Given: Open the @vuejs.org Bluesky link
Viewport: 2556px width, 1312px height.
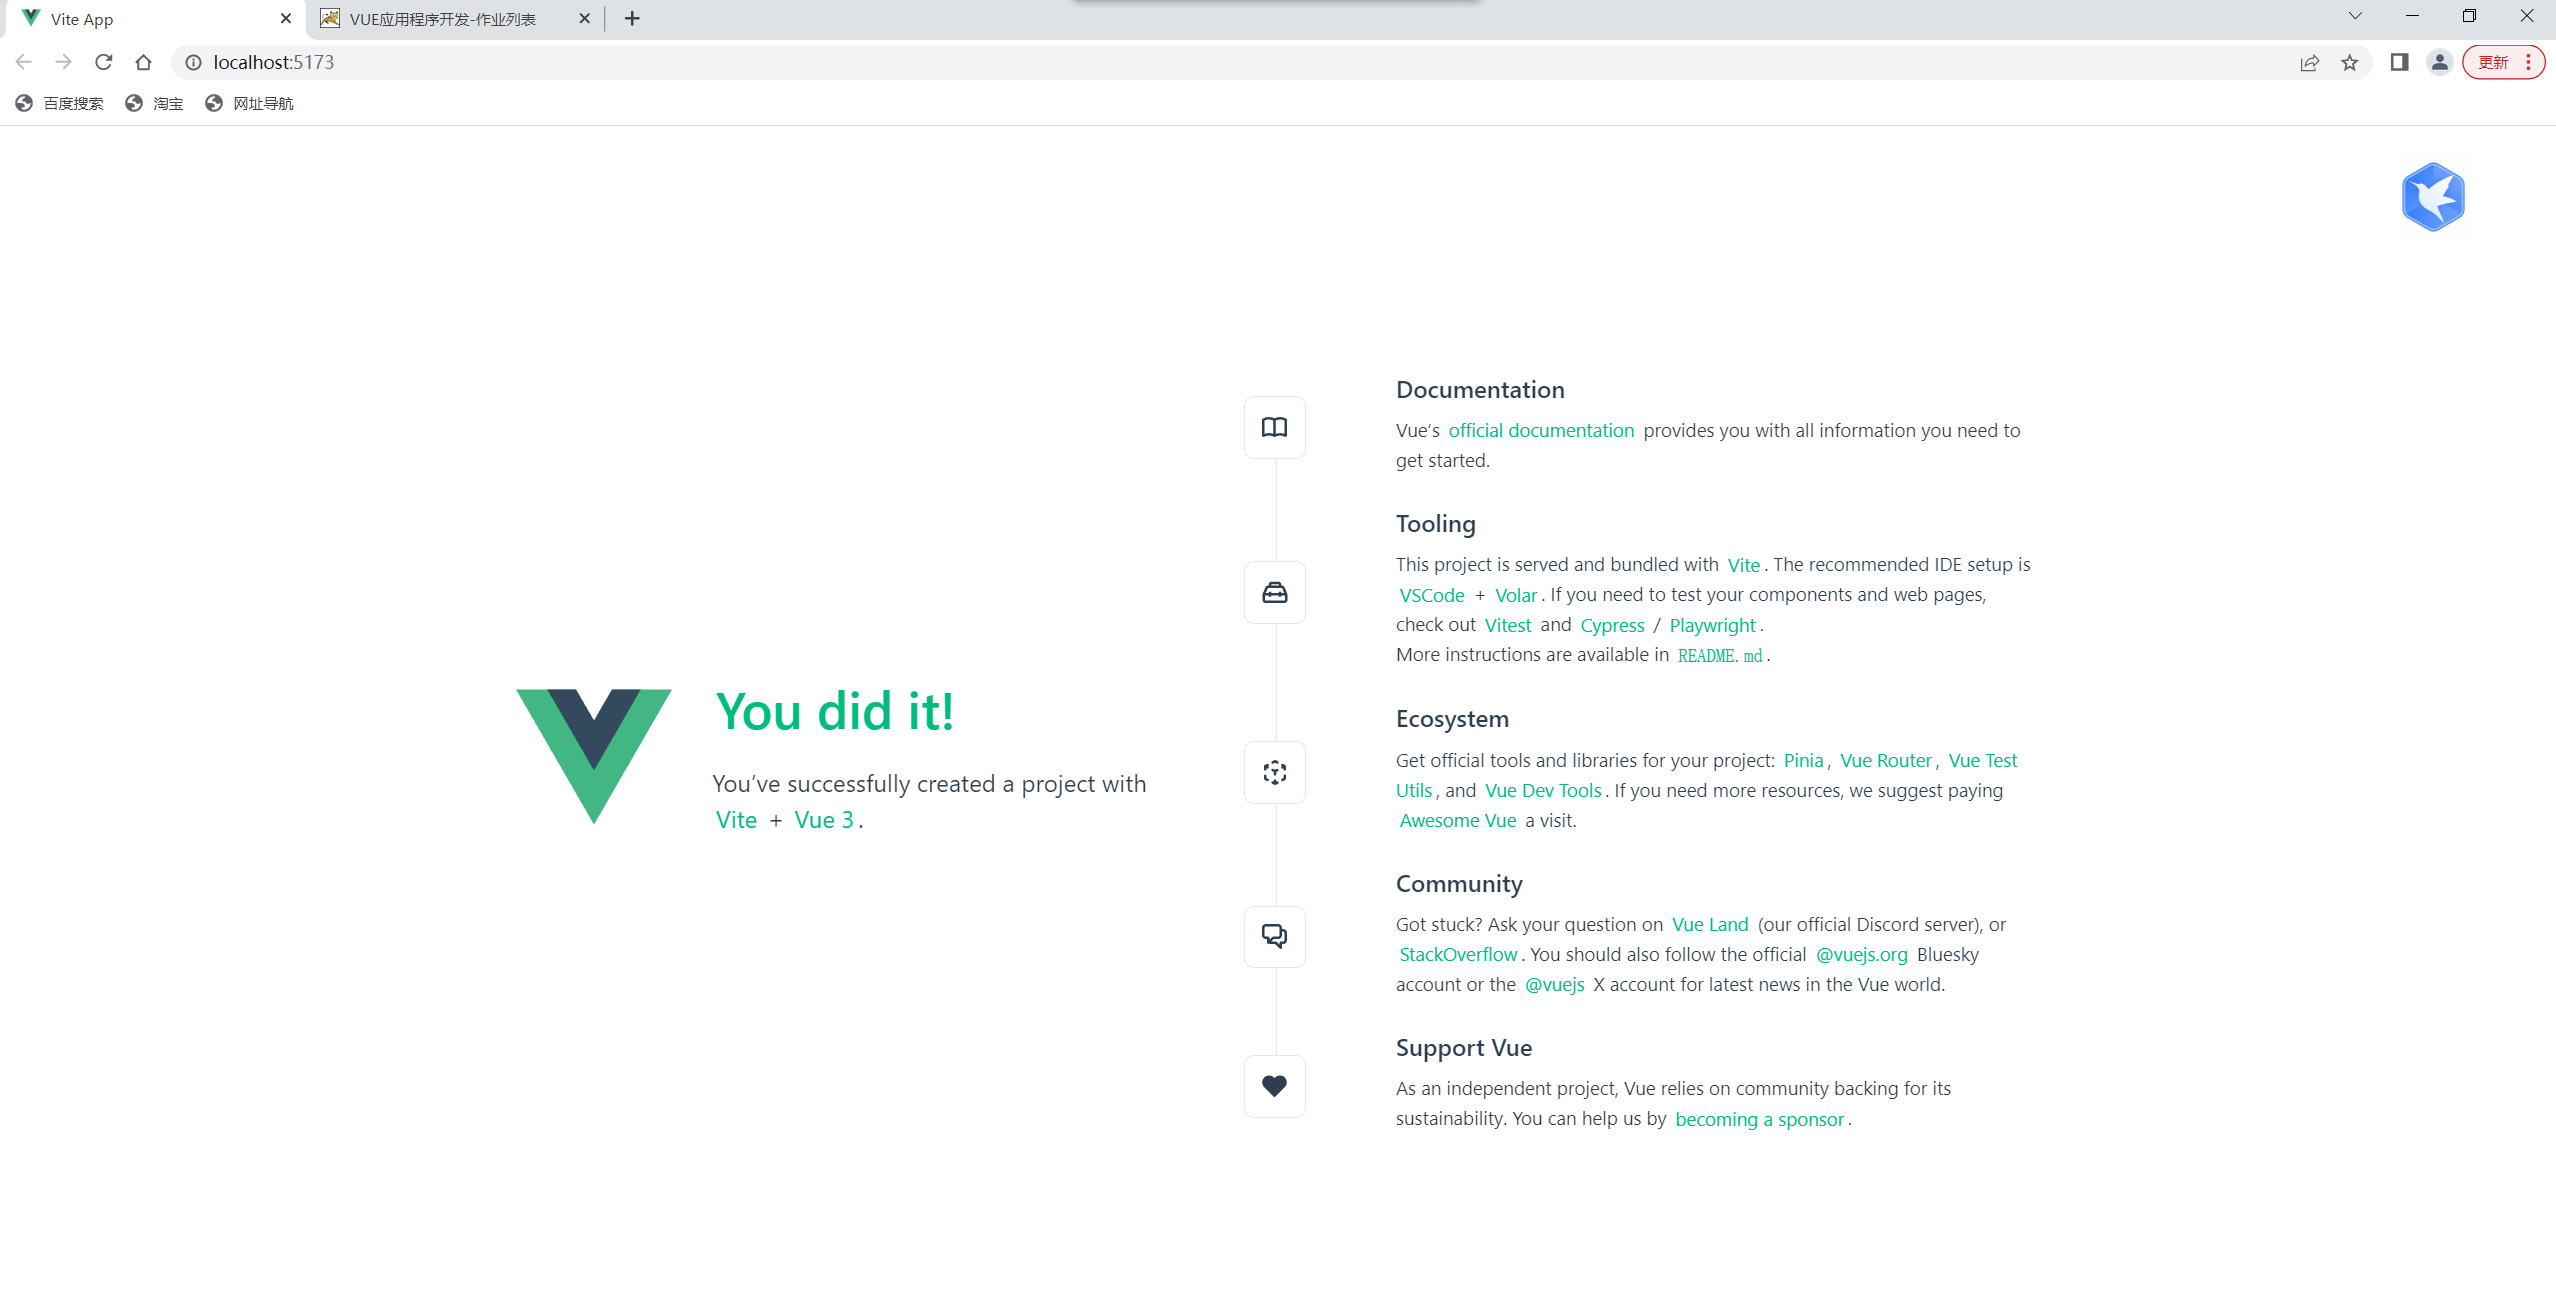Looking at the screenshot, I should click(x=1862, y=954).
